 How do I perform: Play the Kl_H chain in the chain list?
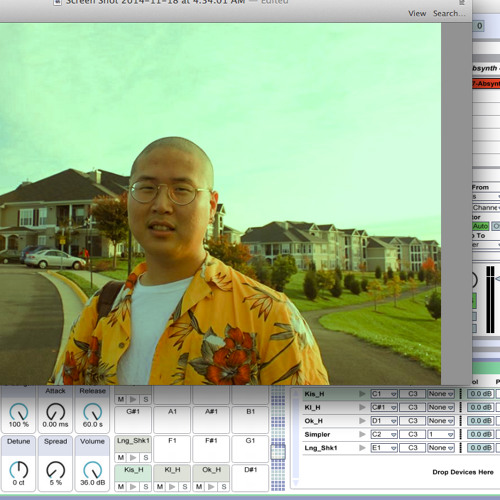point(362,407)
